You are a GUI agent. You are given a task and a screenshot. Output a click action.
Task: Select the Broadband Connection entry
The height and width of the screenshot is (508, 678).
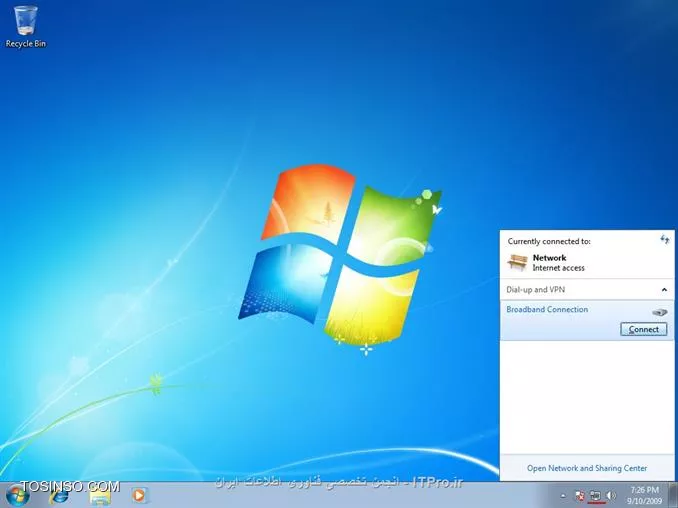tap(587, 320)
